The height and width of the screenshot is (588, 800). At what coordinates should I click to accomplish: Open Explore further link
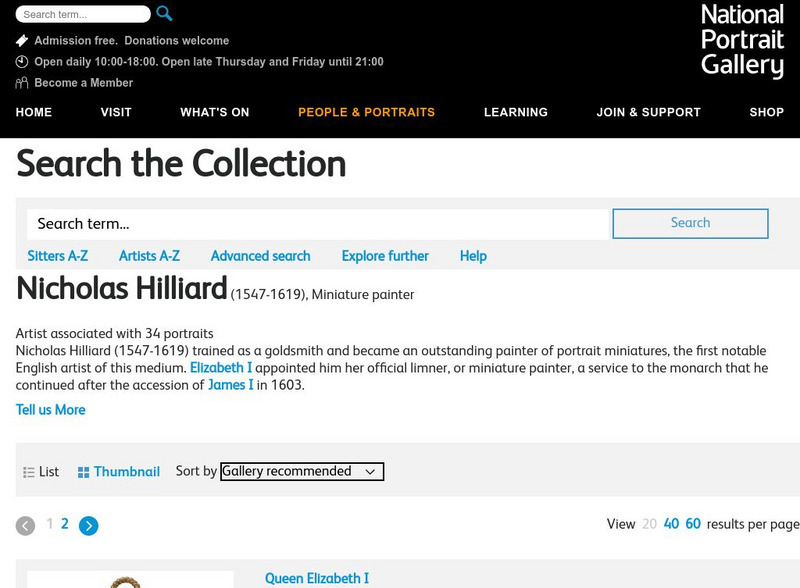385,256
